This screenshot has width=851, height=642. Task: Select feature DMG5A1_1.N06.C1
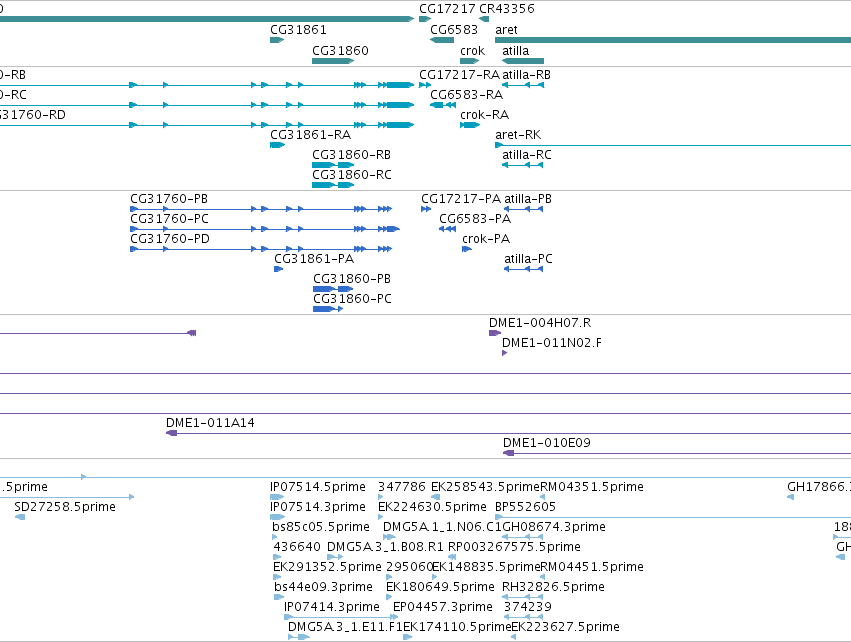point(442,527)
